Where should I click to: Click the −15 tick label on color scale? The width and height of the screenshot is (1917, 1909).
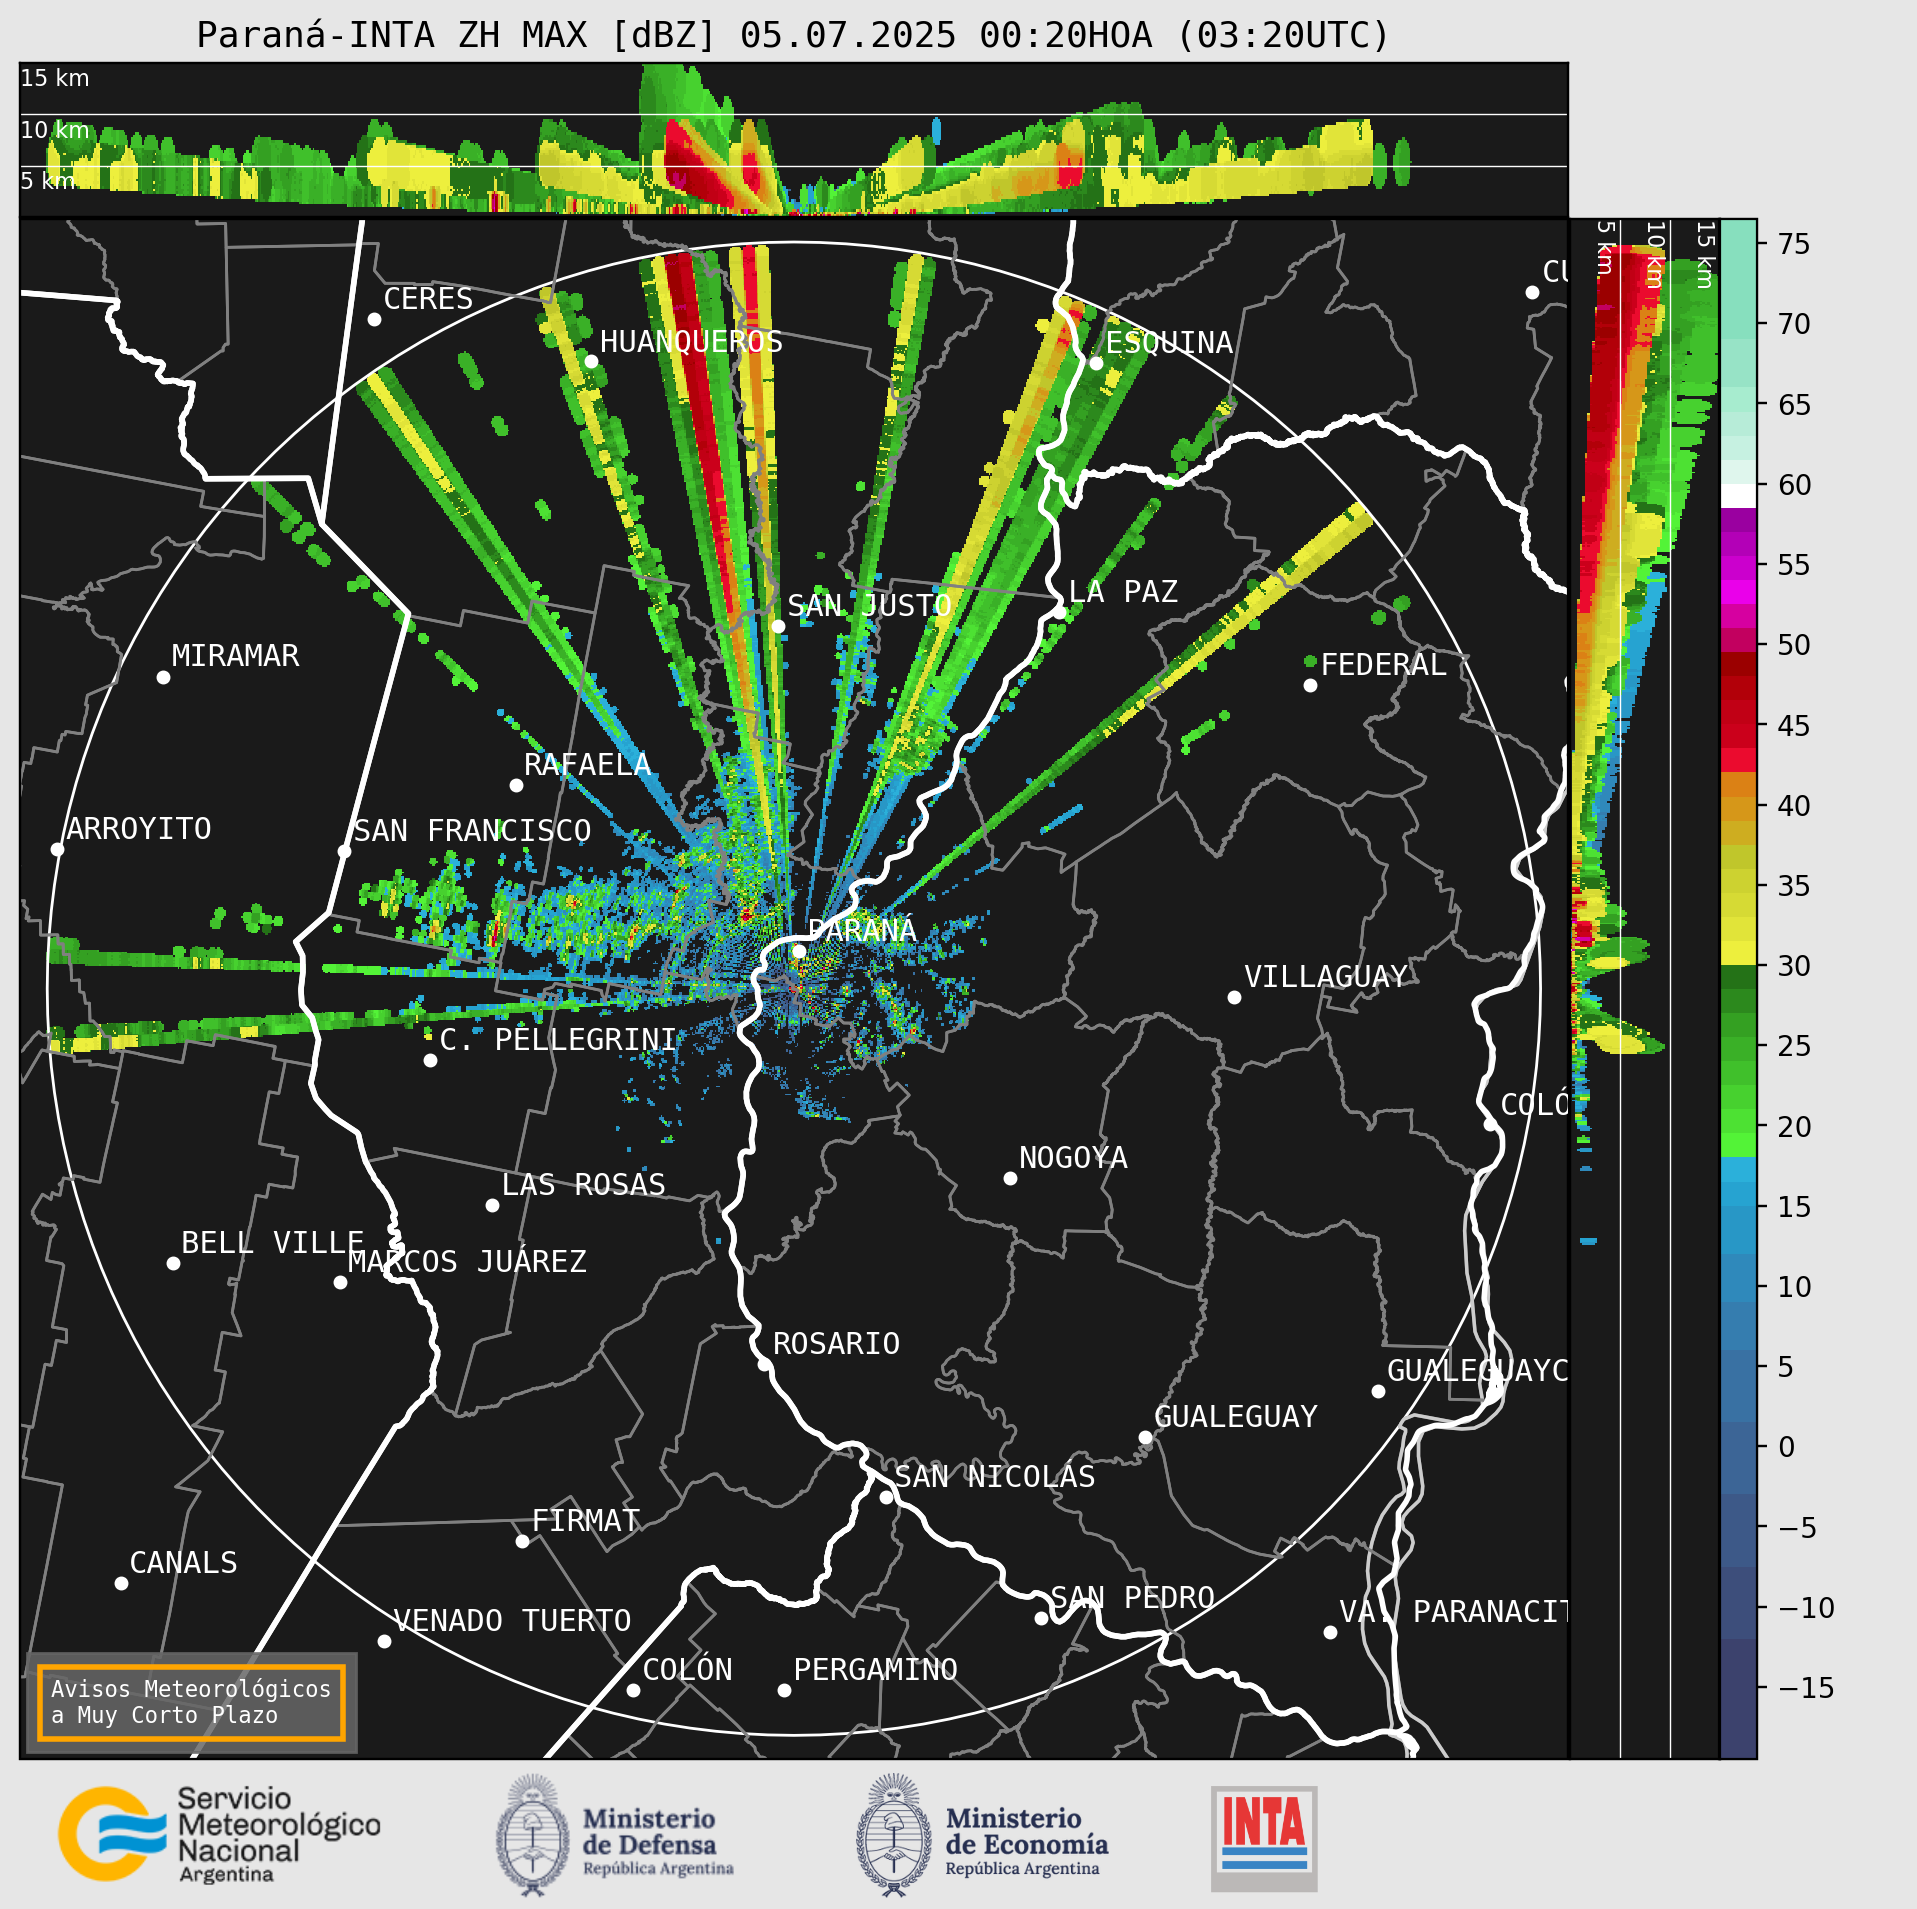click(1806, 1688)
